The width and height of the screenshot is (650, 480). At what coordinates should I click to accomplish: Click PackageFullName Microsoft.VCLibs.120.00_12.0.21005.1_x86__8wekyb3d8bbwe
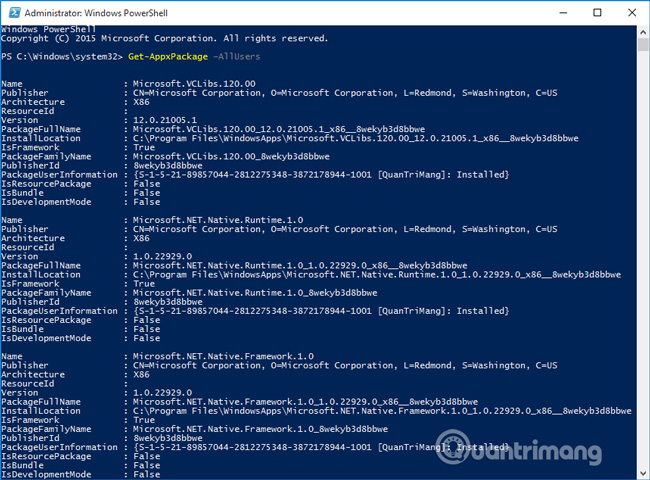[279, 129]
